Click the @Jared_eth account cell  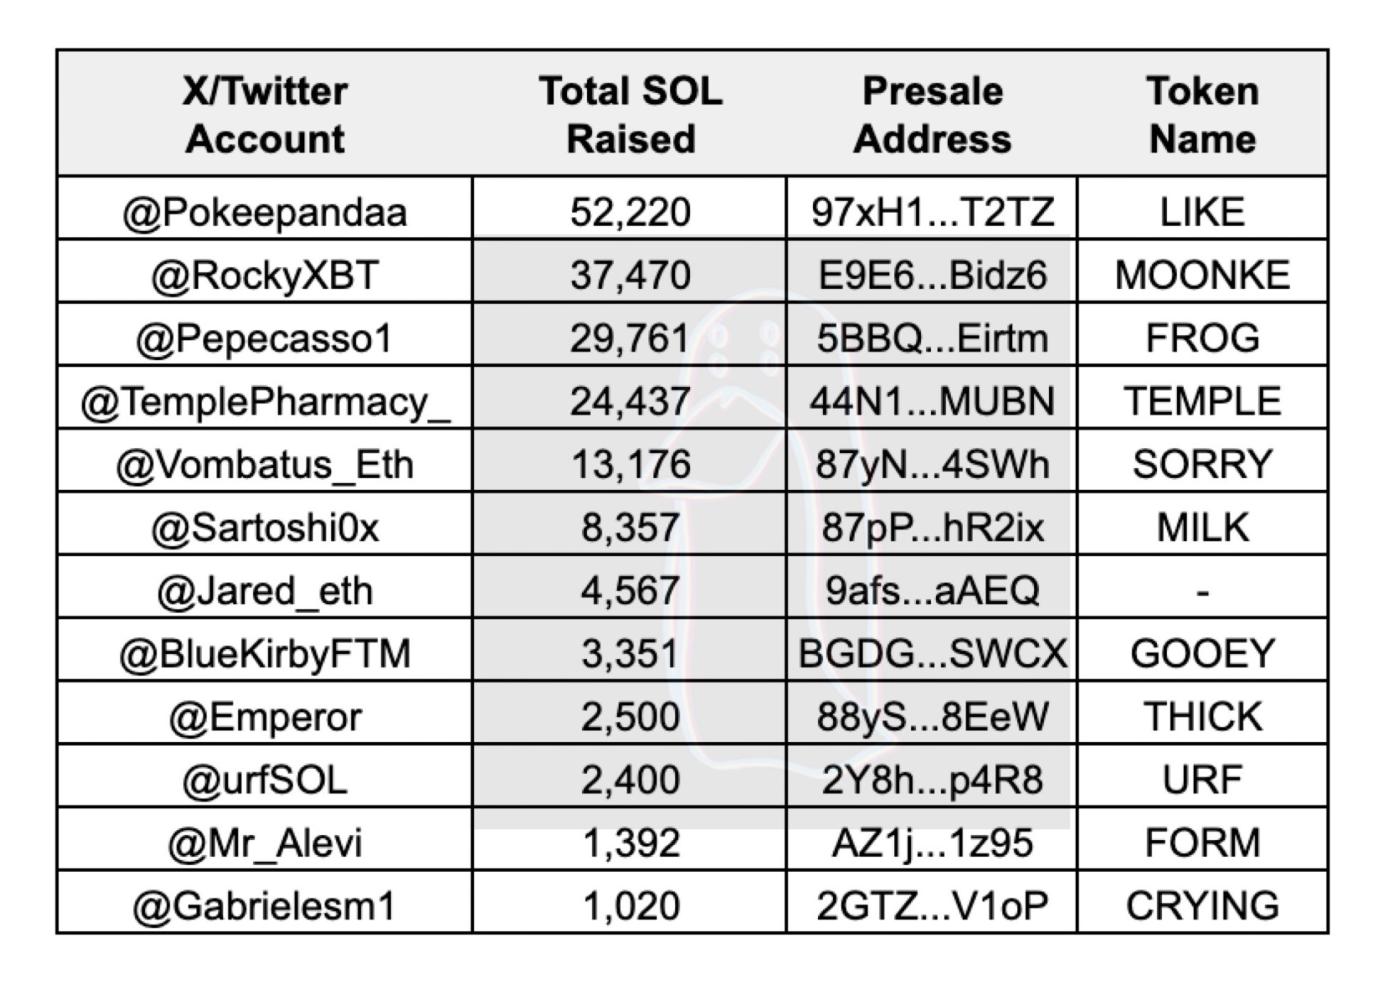[x=265, y=590]
